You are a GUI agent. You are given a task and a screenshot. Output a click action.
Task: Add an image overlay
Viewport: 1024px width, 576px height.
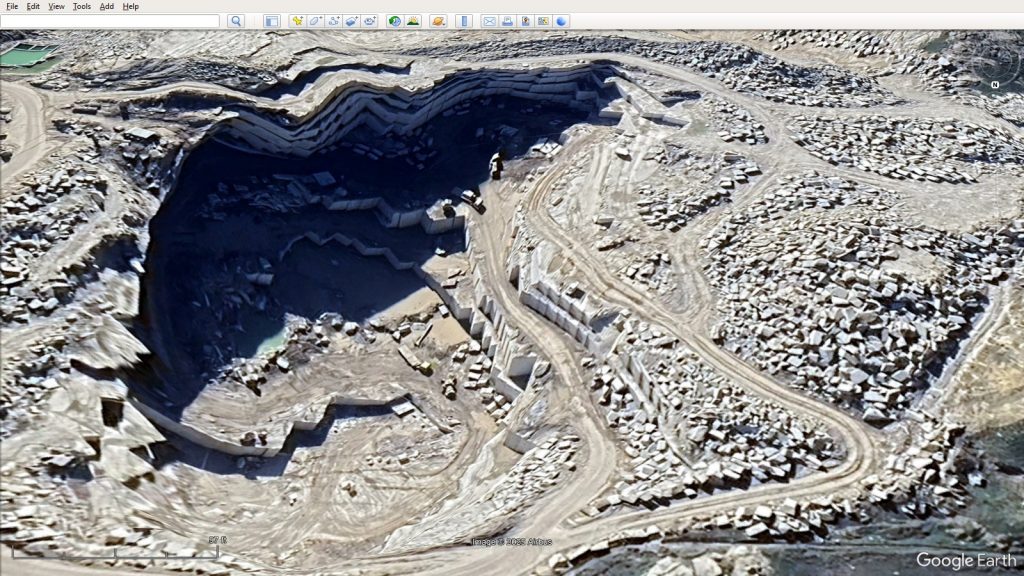click(x=351, y=21)
